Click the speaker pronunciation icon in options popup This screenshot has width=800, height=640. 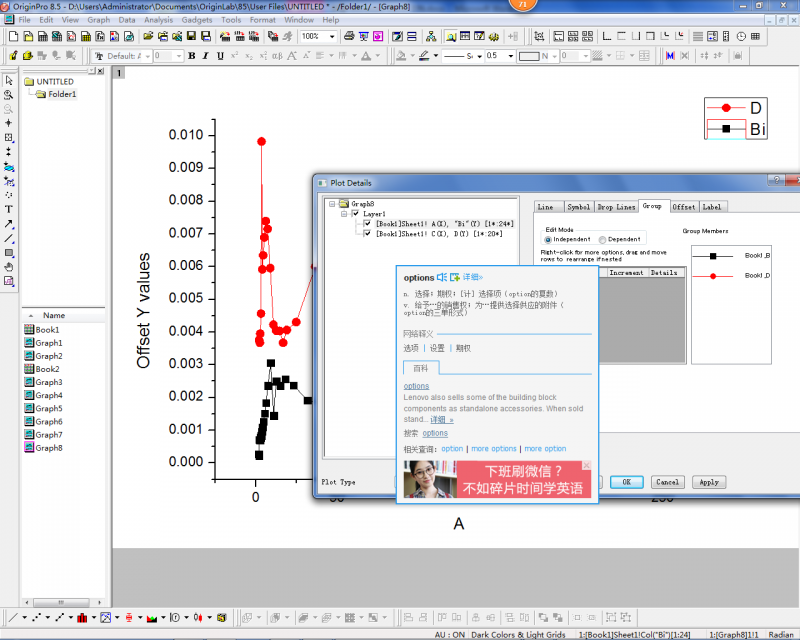click(442, 277)
